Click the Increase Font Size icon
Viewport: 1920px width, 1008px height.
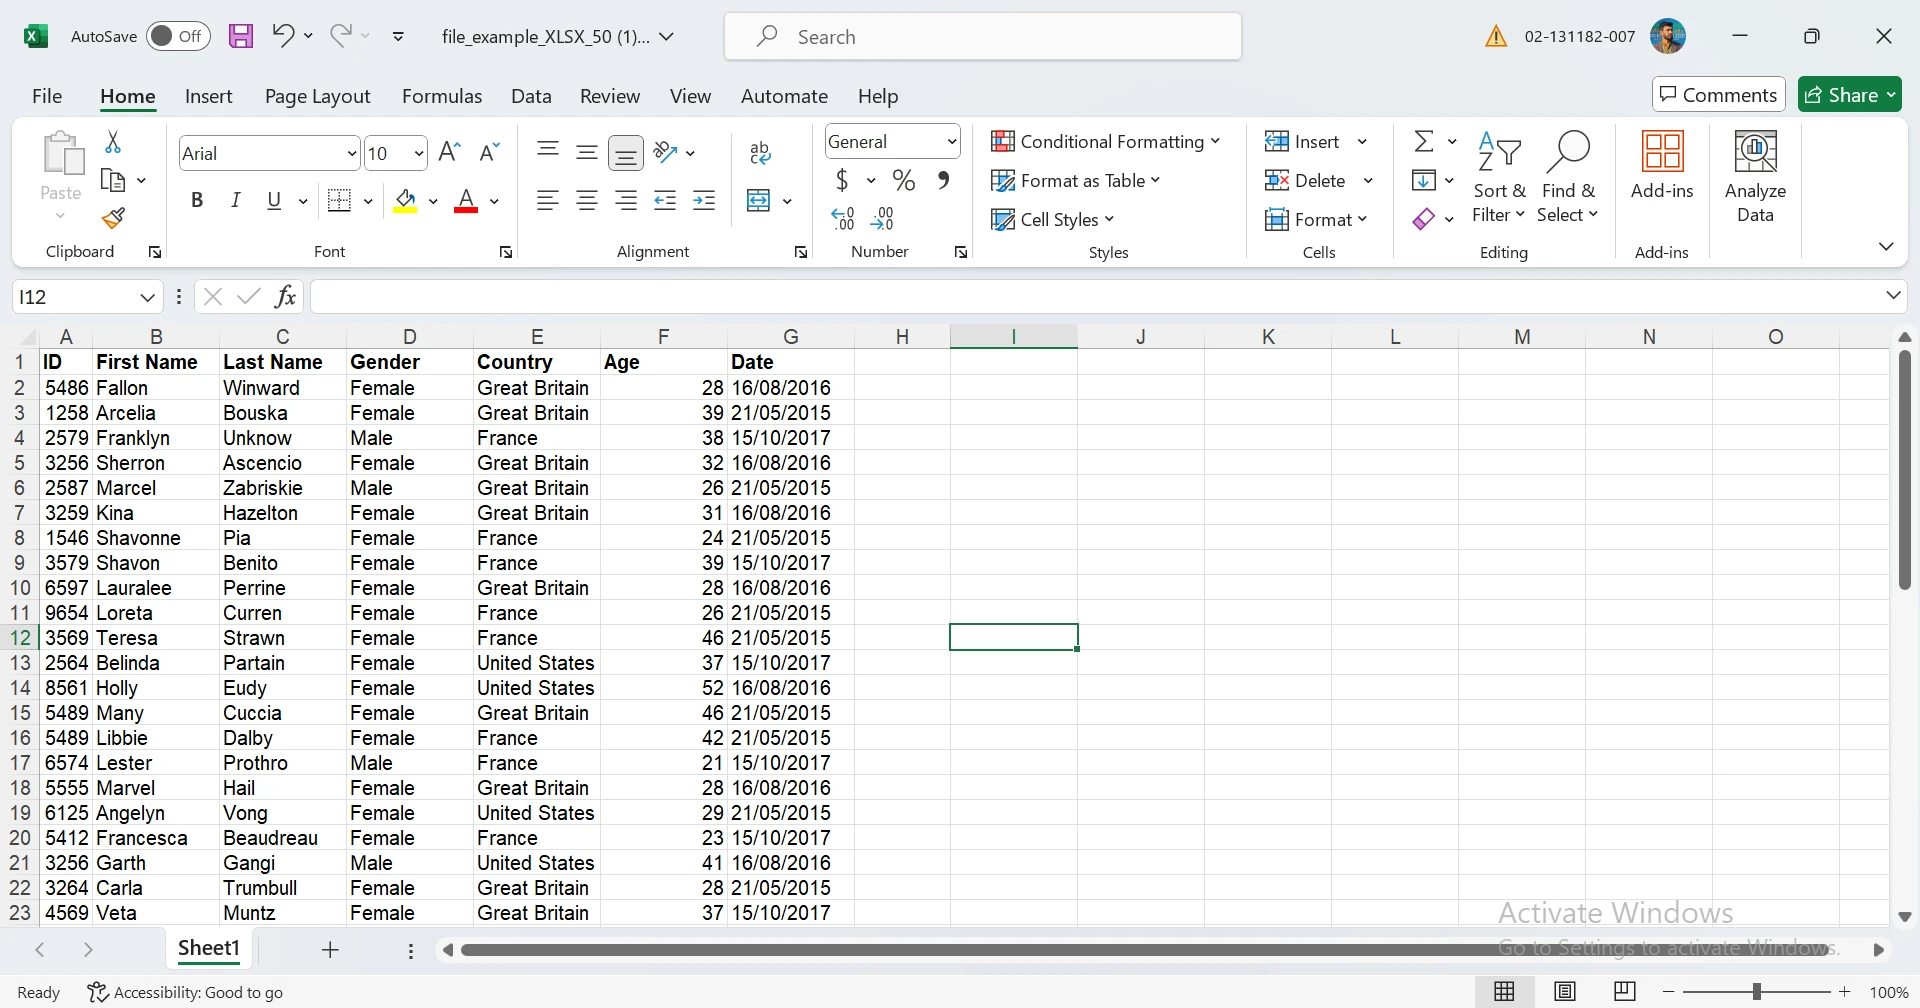[x=450, y=152]
